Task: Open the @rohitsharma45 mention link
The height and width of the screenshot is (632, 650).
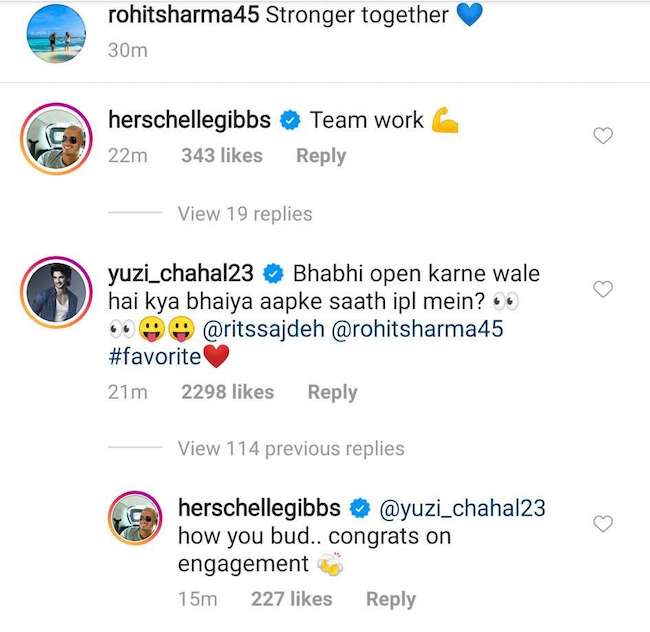Action: (416, 328)
